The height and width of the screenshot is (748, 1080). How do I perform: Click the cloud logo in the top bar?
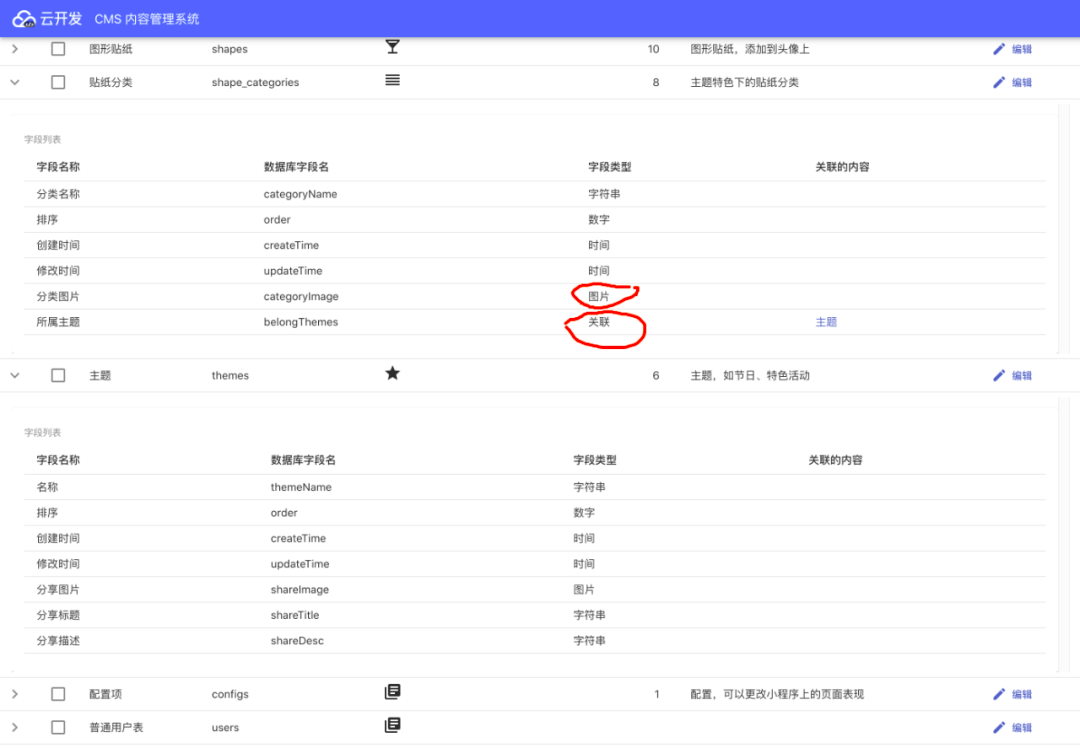(25, 17)
